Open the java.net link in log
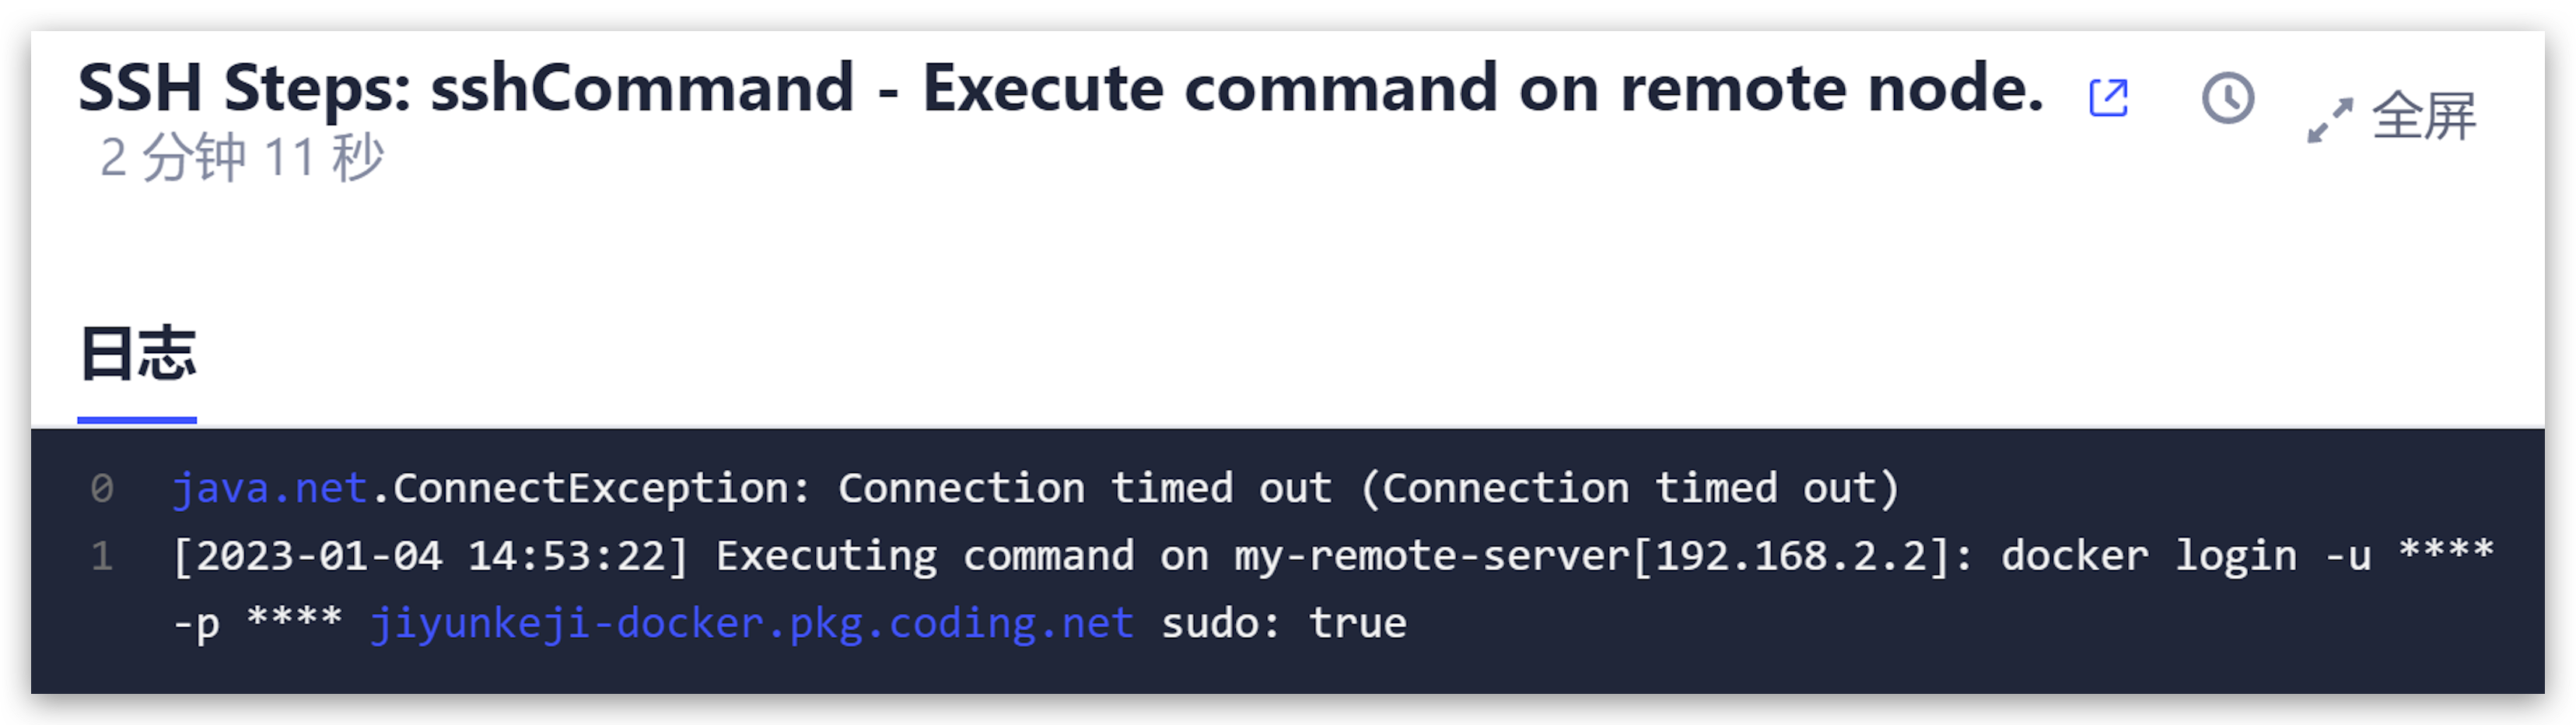This screenshot has height=725, width=2576. coord(269,489)
